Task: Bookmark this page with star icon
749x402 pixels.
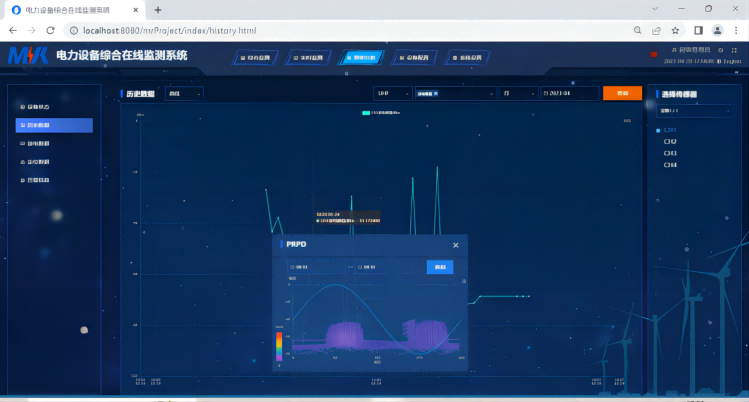Action: [x=675, y=30]
